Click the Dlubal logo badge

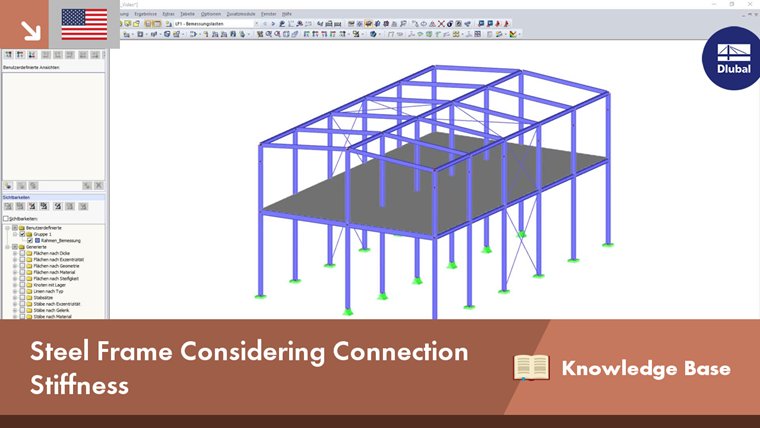point(732,58)
